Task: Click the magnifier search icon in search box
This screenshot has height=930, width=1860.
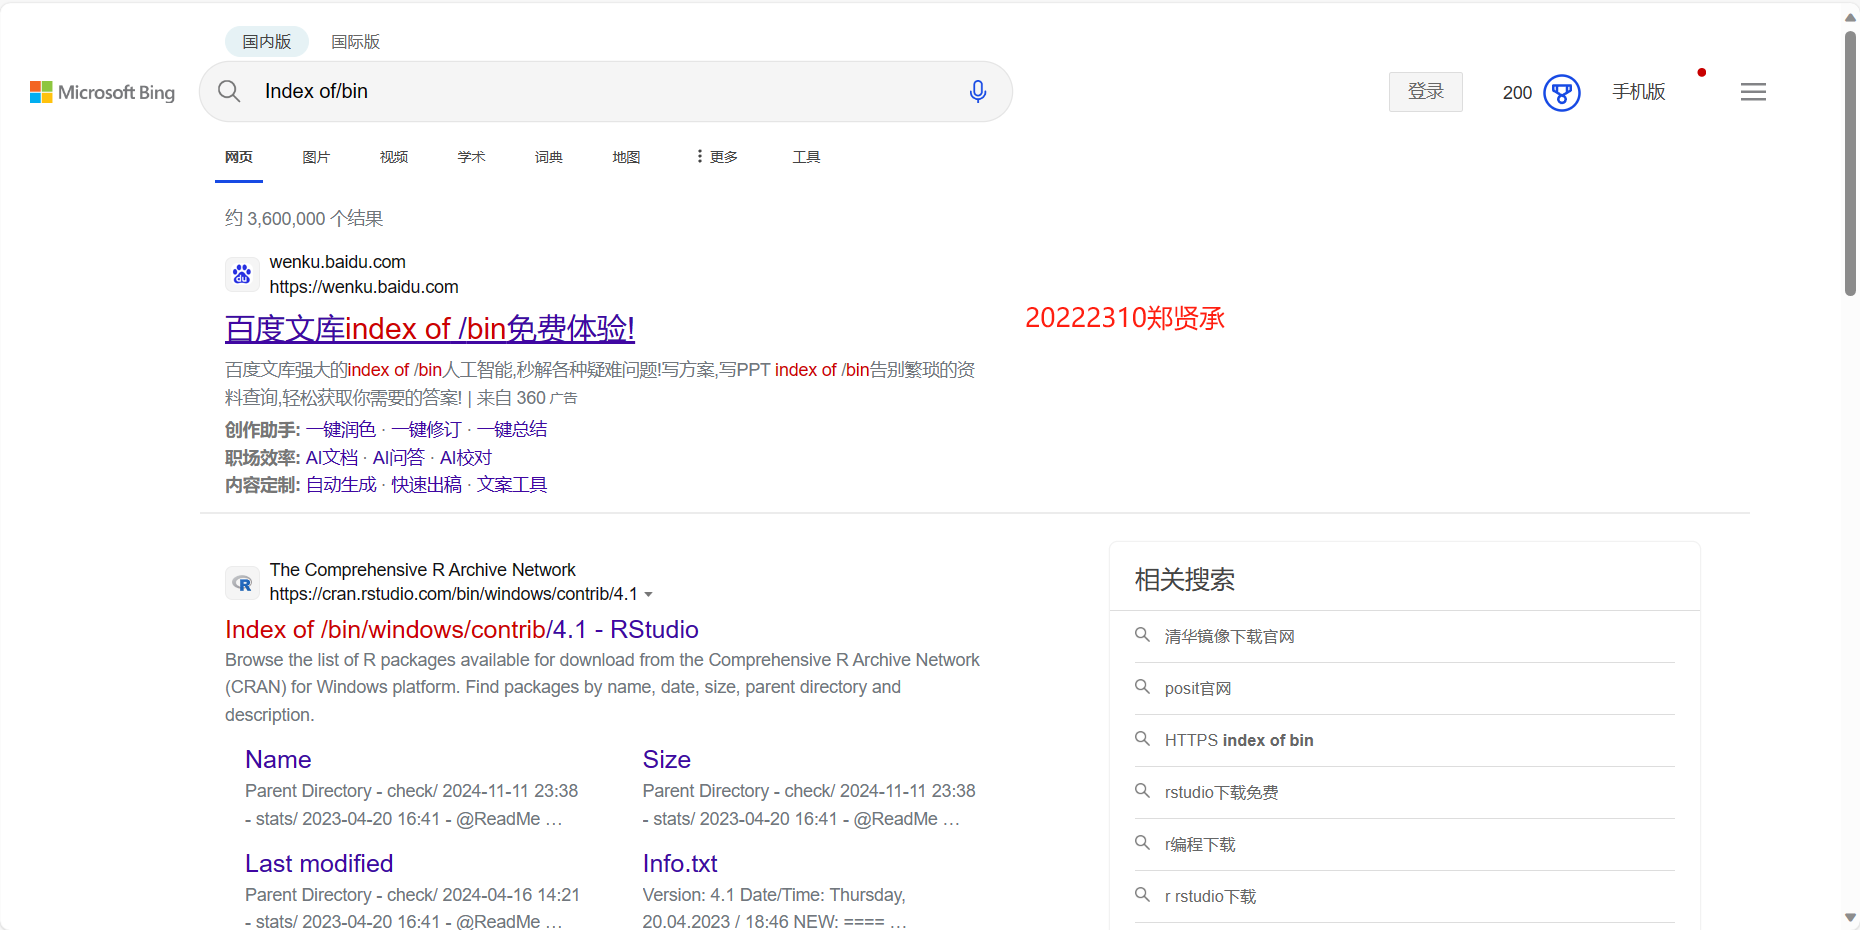Action: pyautogui.click(x=229, y=91)
